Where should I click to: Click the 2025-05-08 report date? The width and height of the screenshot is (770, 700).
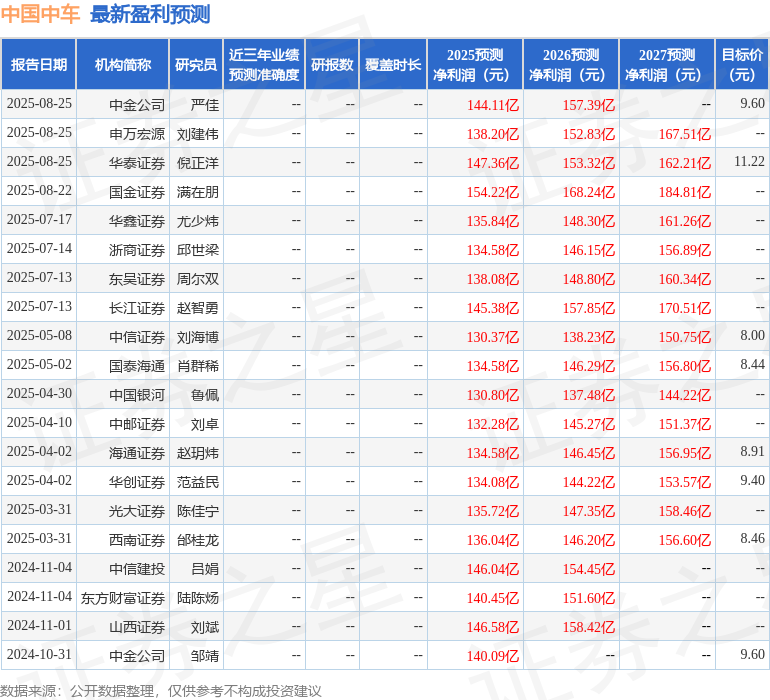pos(39,336)
